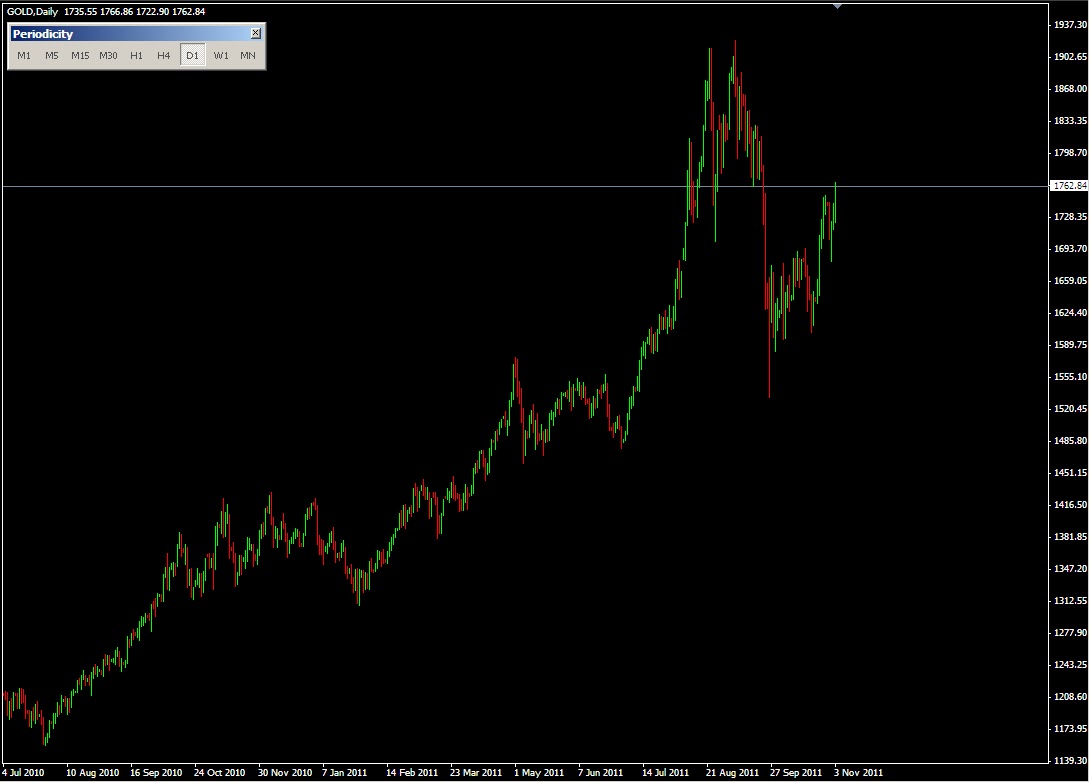Click the 1485.80 price scale value
Image resolution: width=1090 pixels, height=782 pixels.
click(1070, 440)
